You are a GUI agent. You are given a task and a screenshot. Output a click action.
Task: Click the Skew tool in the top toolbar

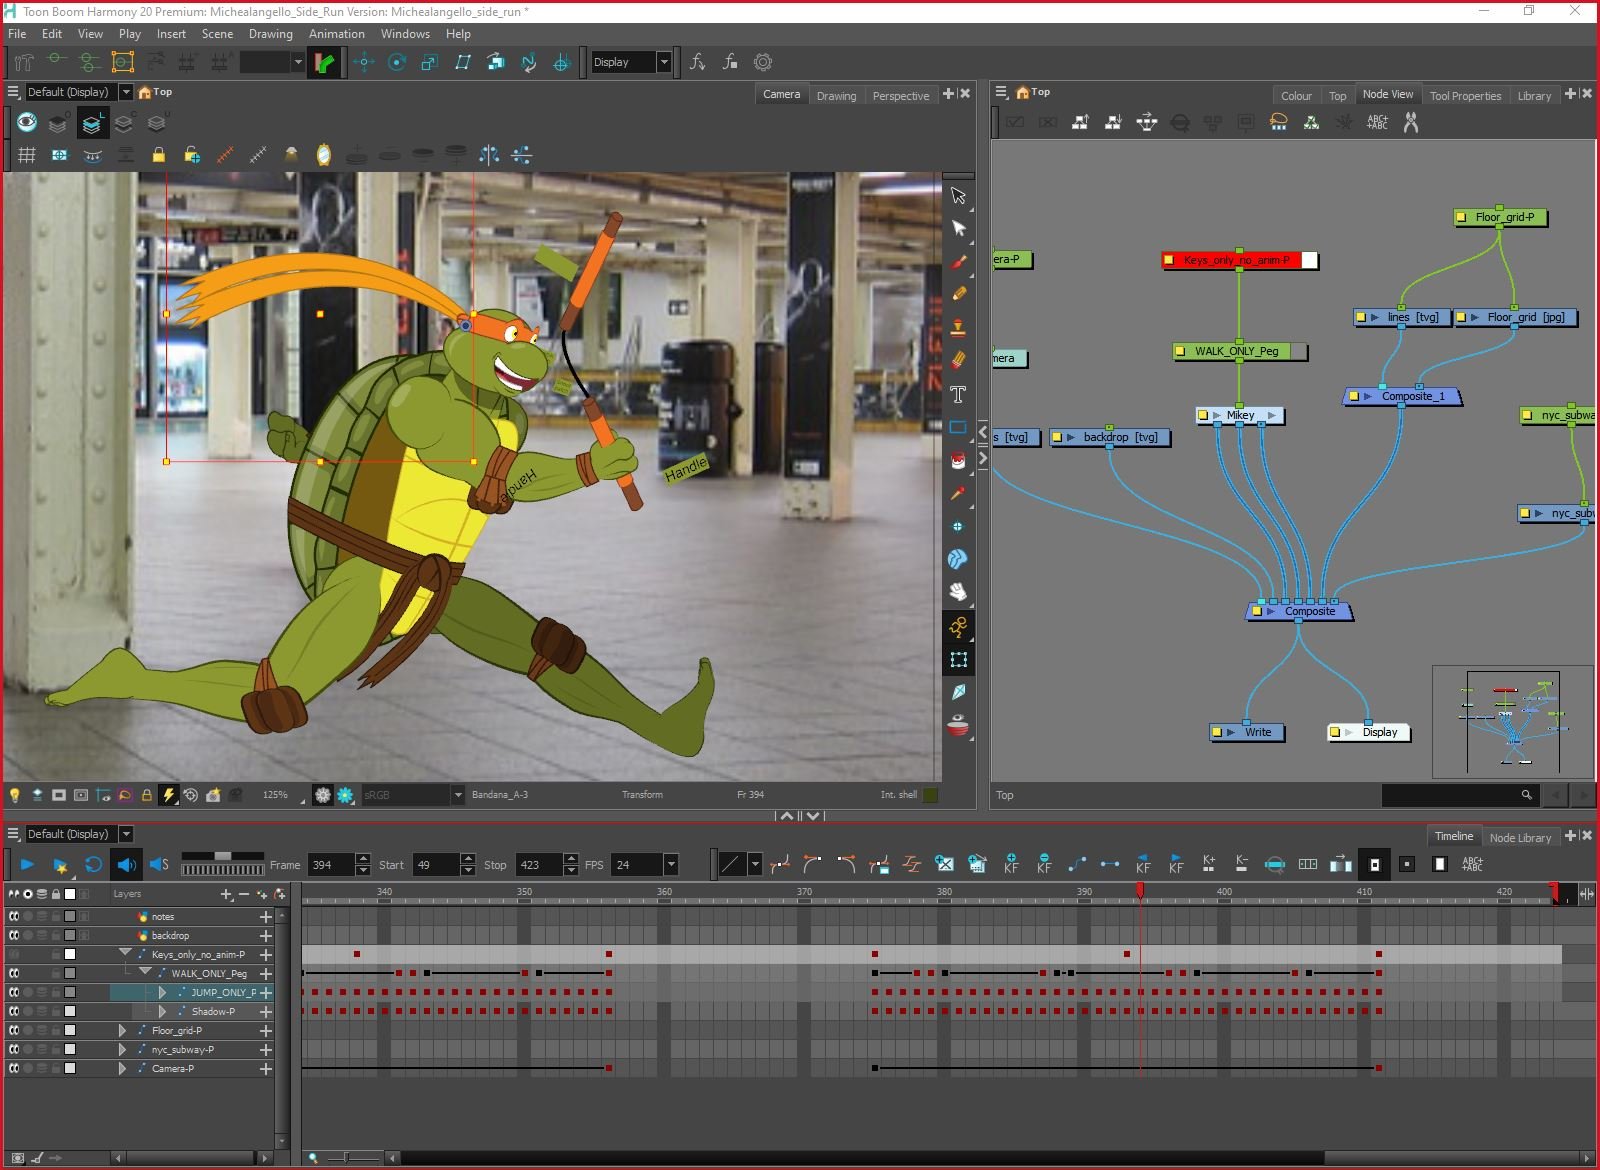click(463, 62)
